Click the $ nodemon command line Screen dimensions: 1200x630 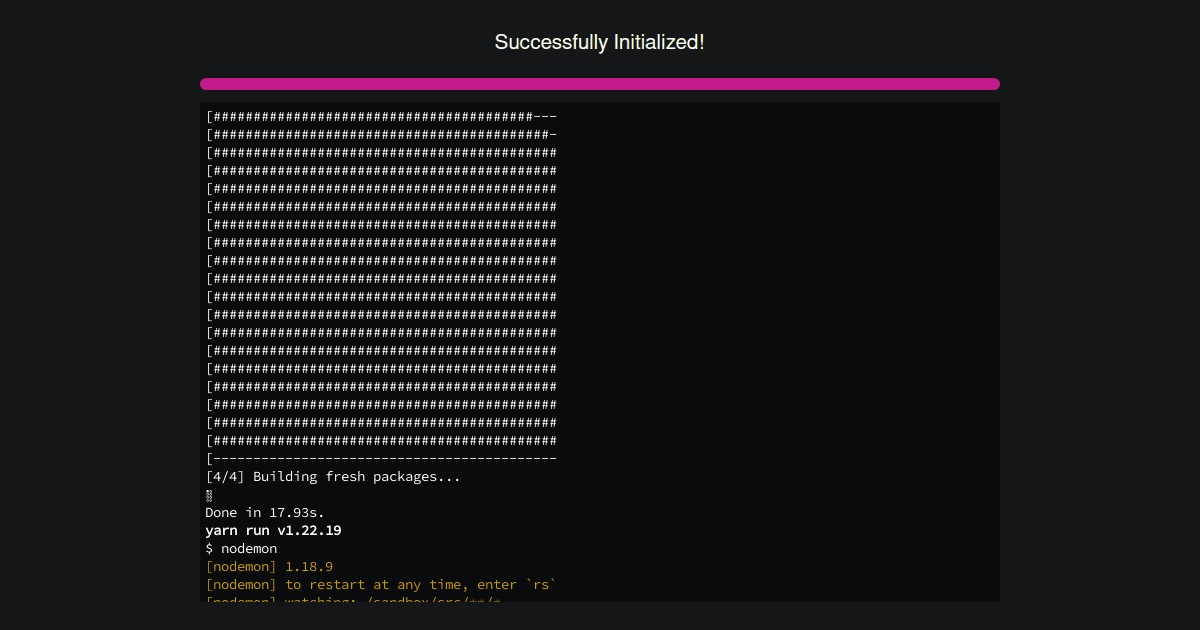241,548
